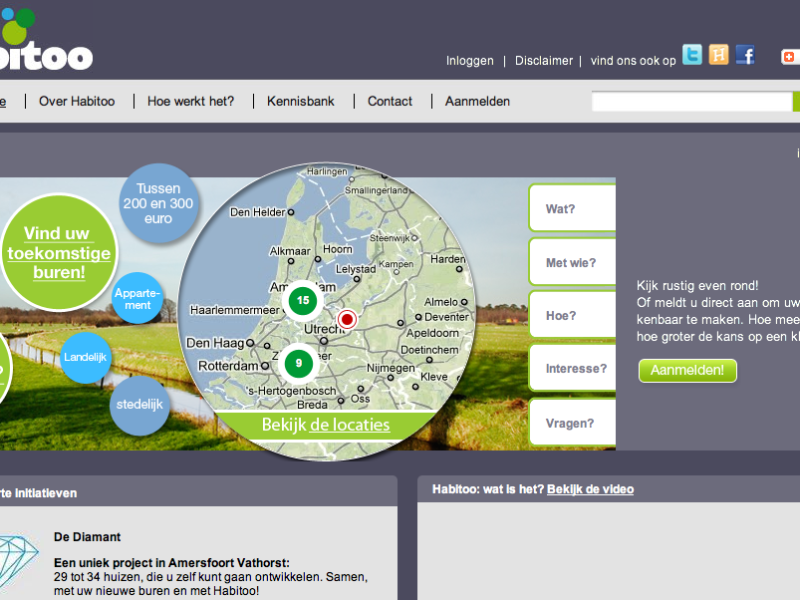The height and width of the screenshot is (600, 800).
Task: Open the Disclaimer link
Action: click(x=544, y=61)
